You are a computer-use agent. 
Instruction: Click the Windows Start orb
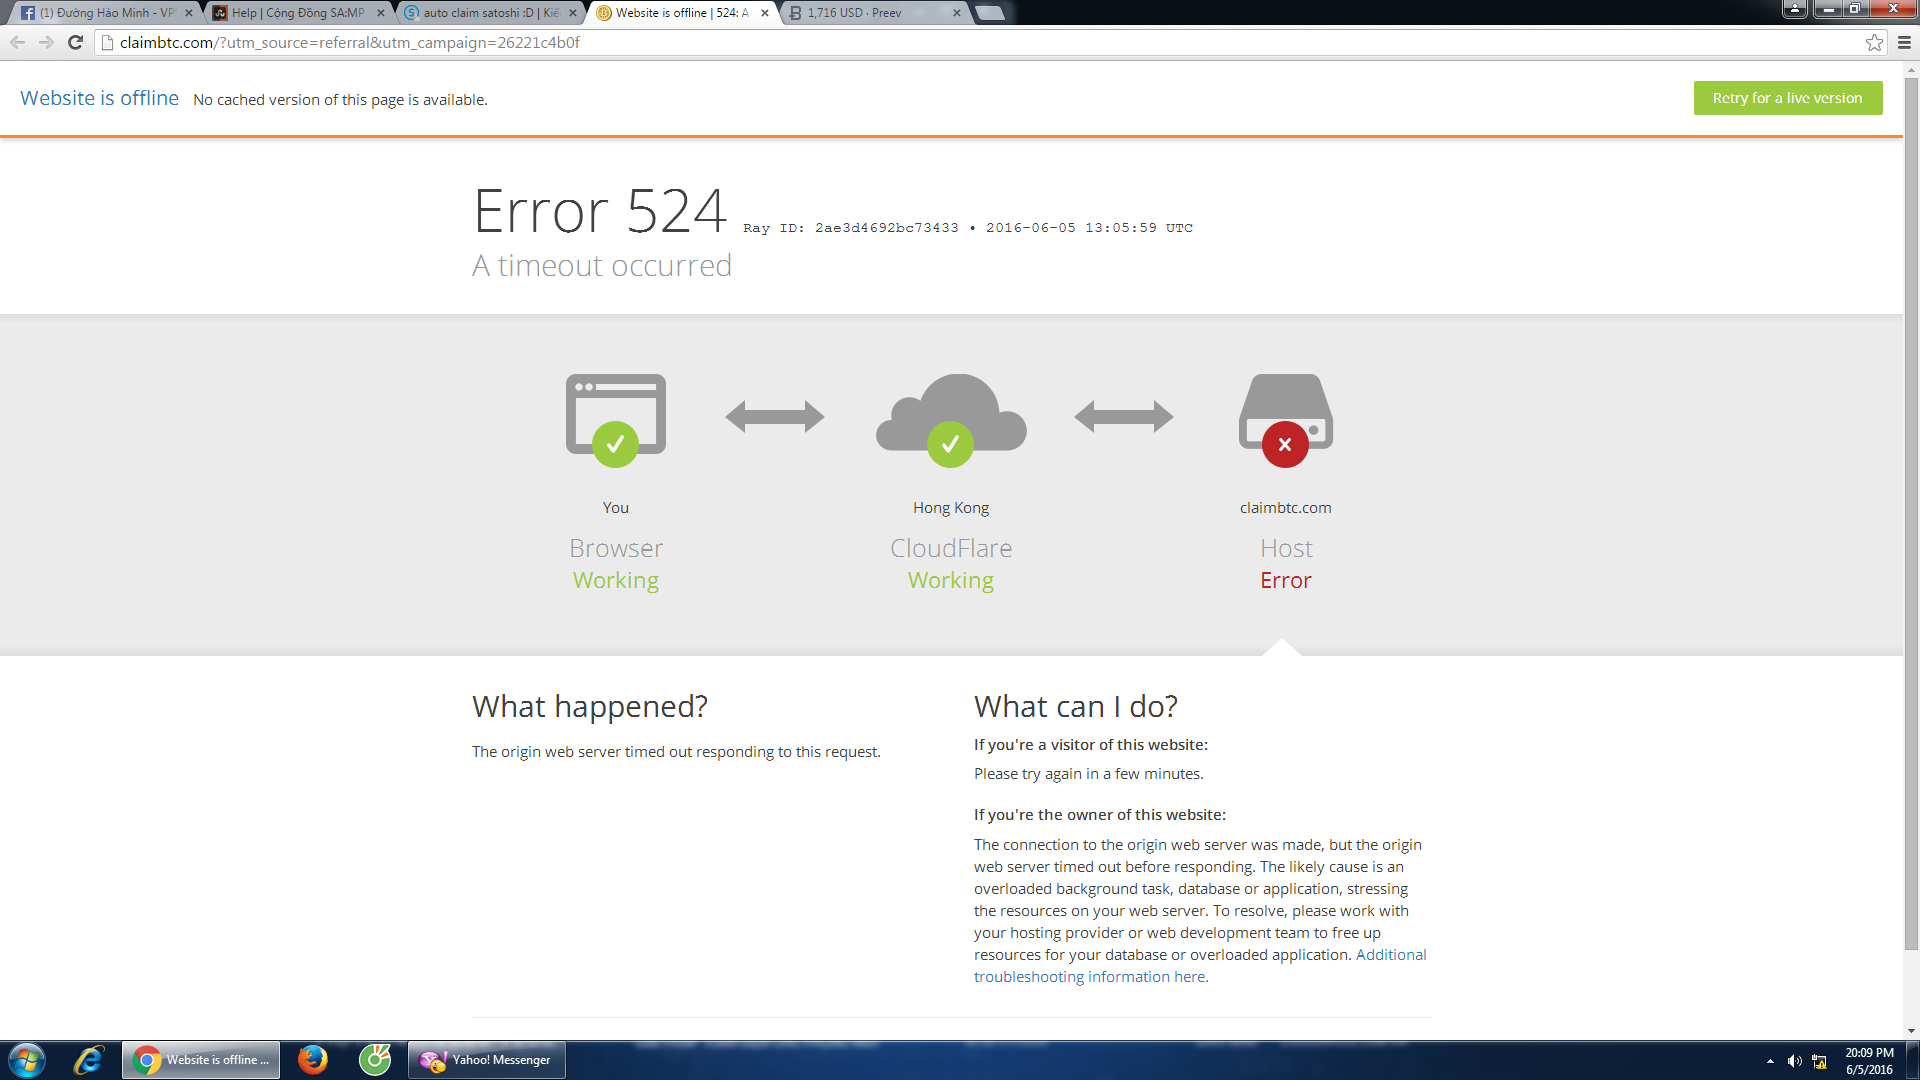point(27,1059)
